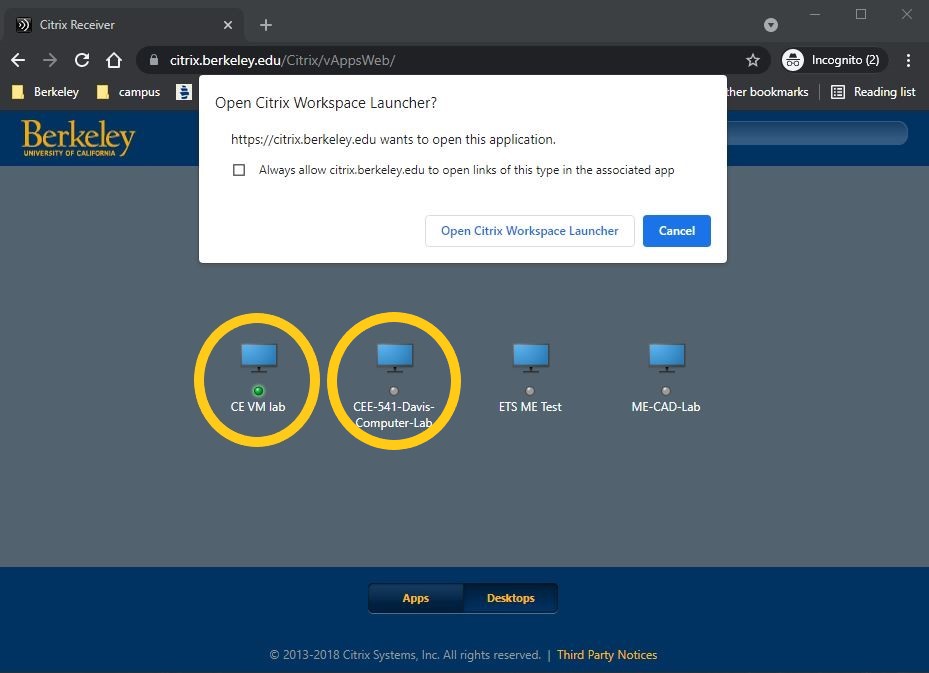Check Always allow citrix.berkeley.edu checkbox

tap(239, 171)
